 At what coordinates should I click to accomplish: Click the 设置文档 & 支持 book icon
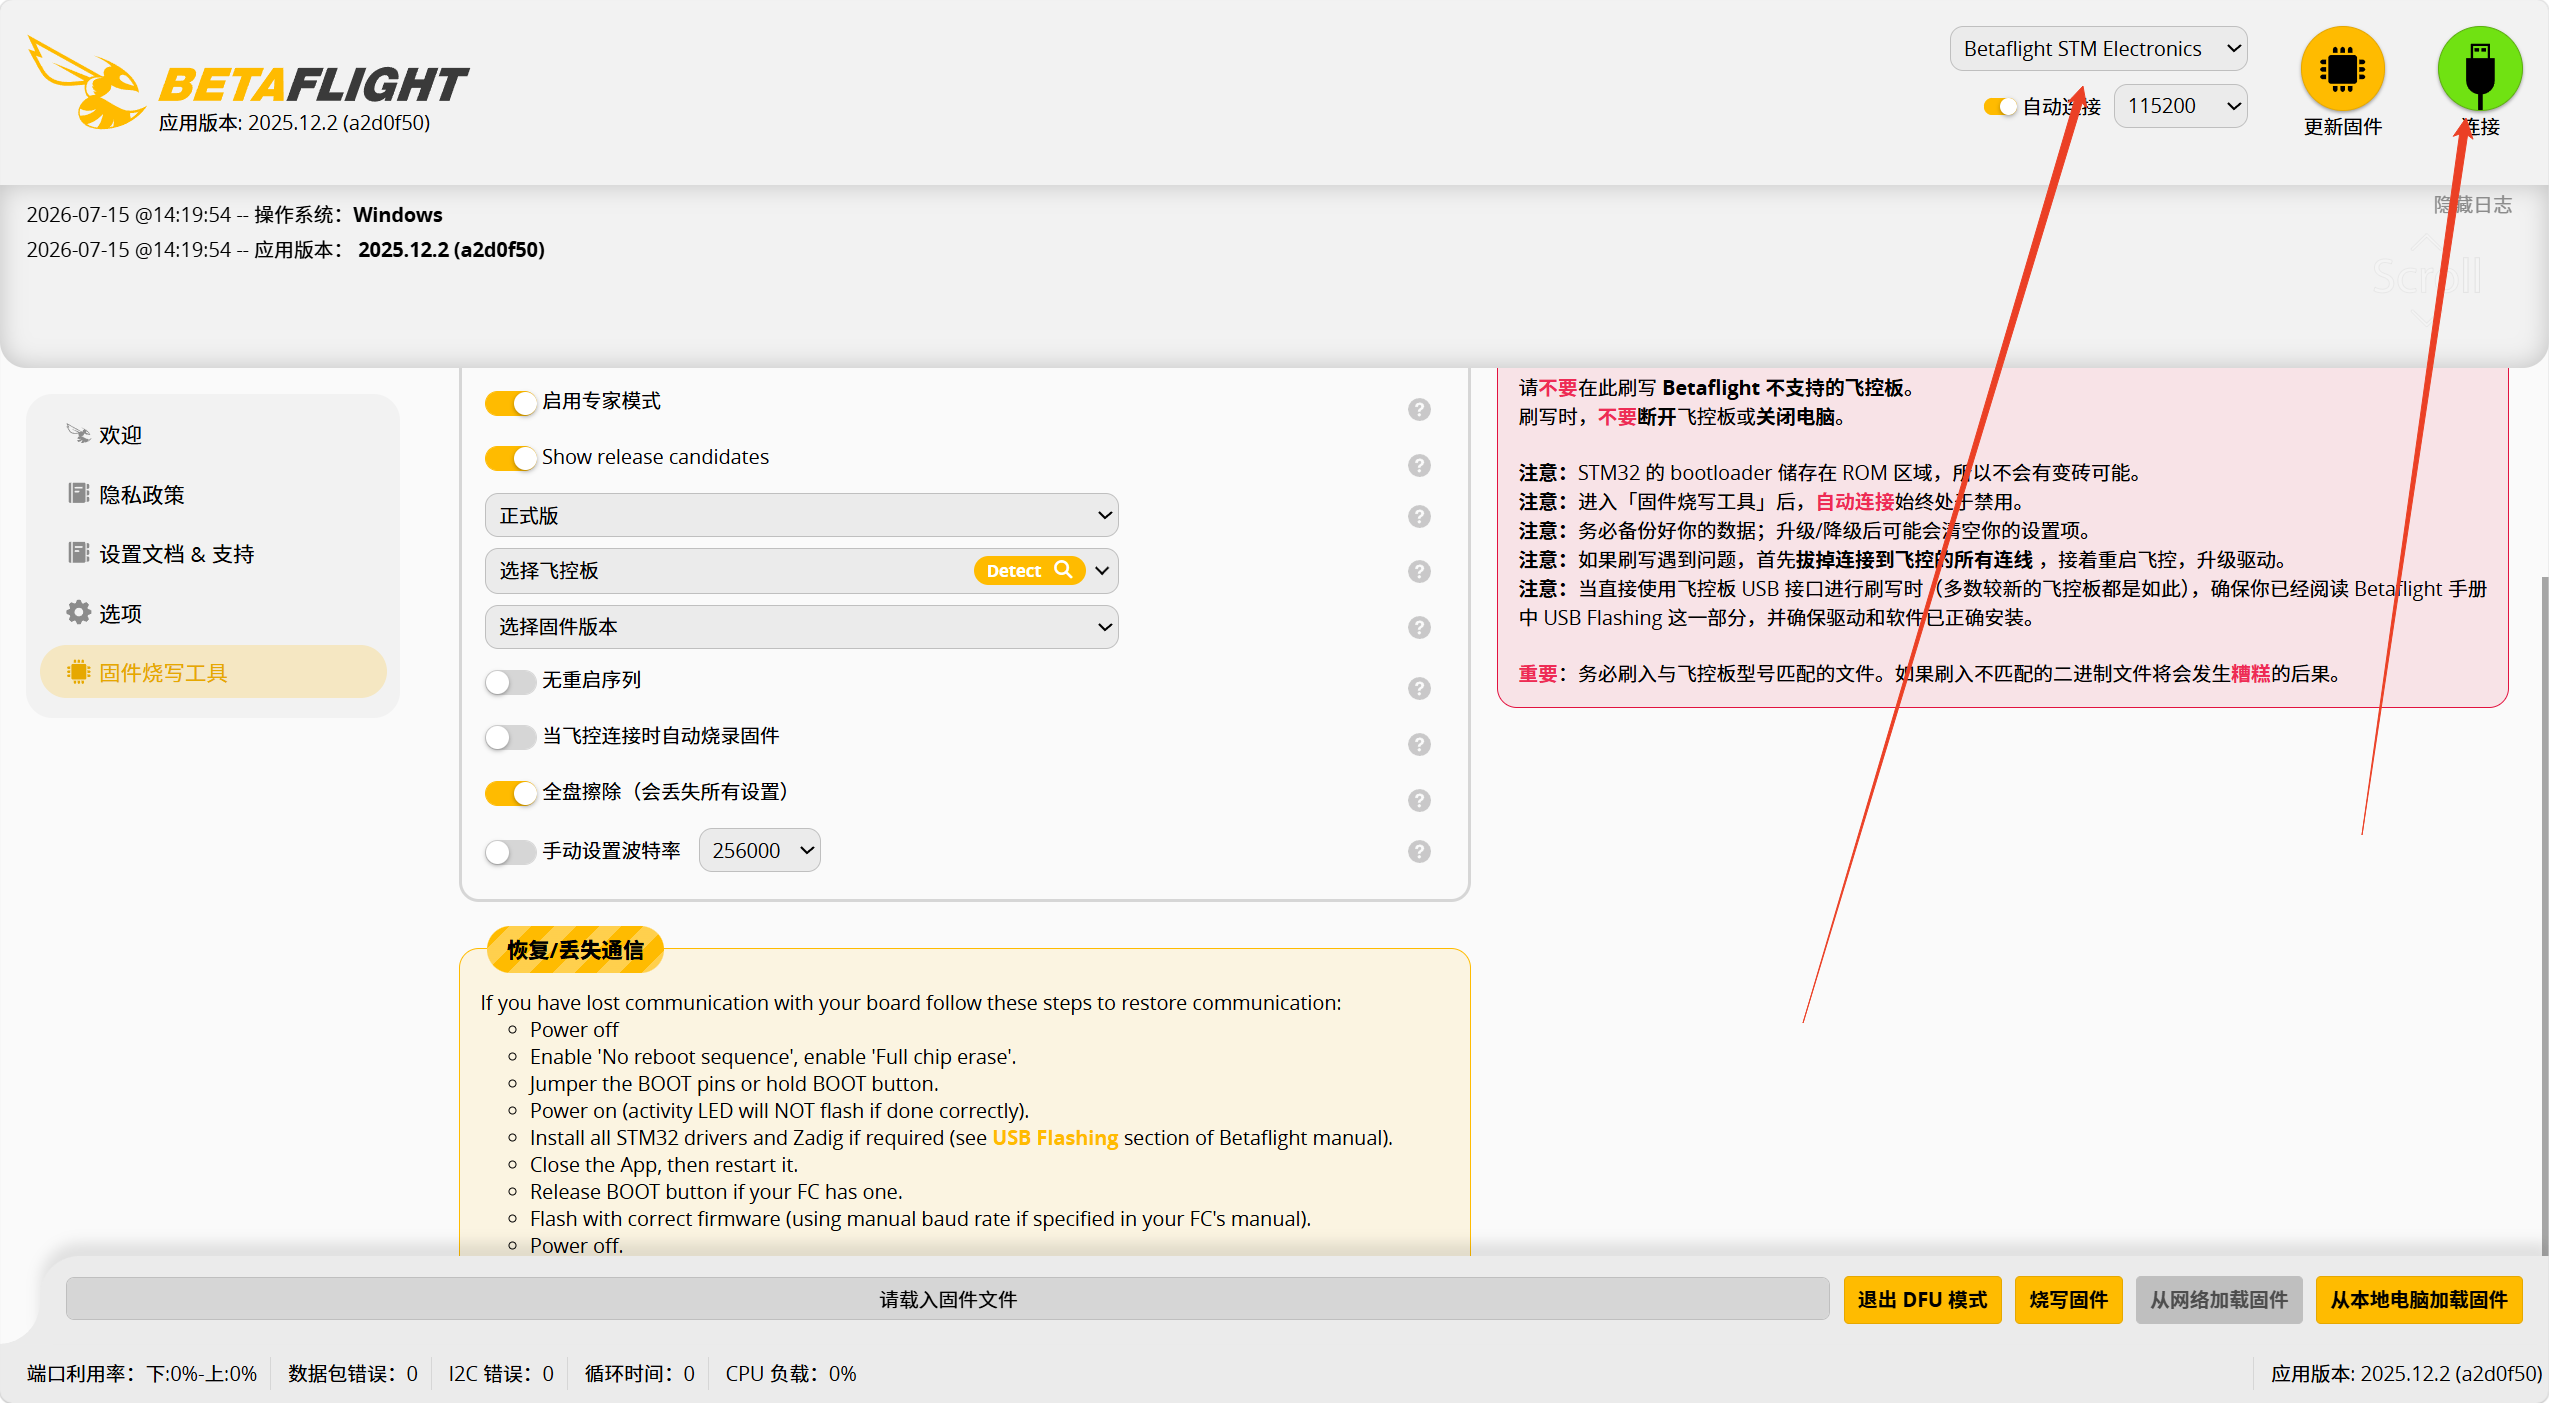[78, 553]
